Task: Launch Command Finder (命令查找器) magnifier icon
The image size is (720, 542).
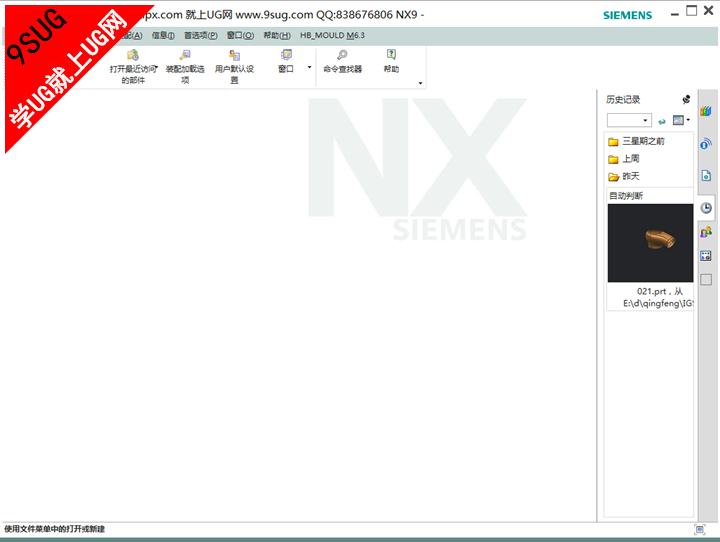Action: pos(342,55)
